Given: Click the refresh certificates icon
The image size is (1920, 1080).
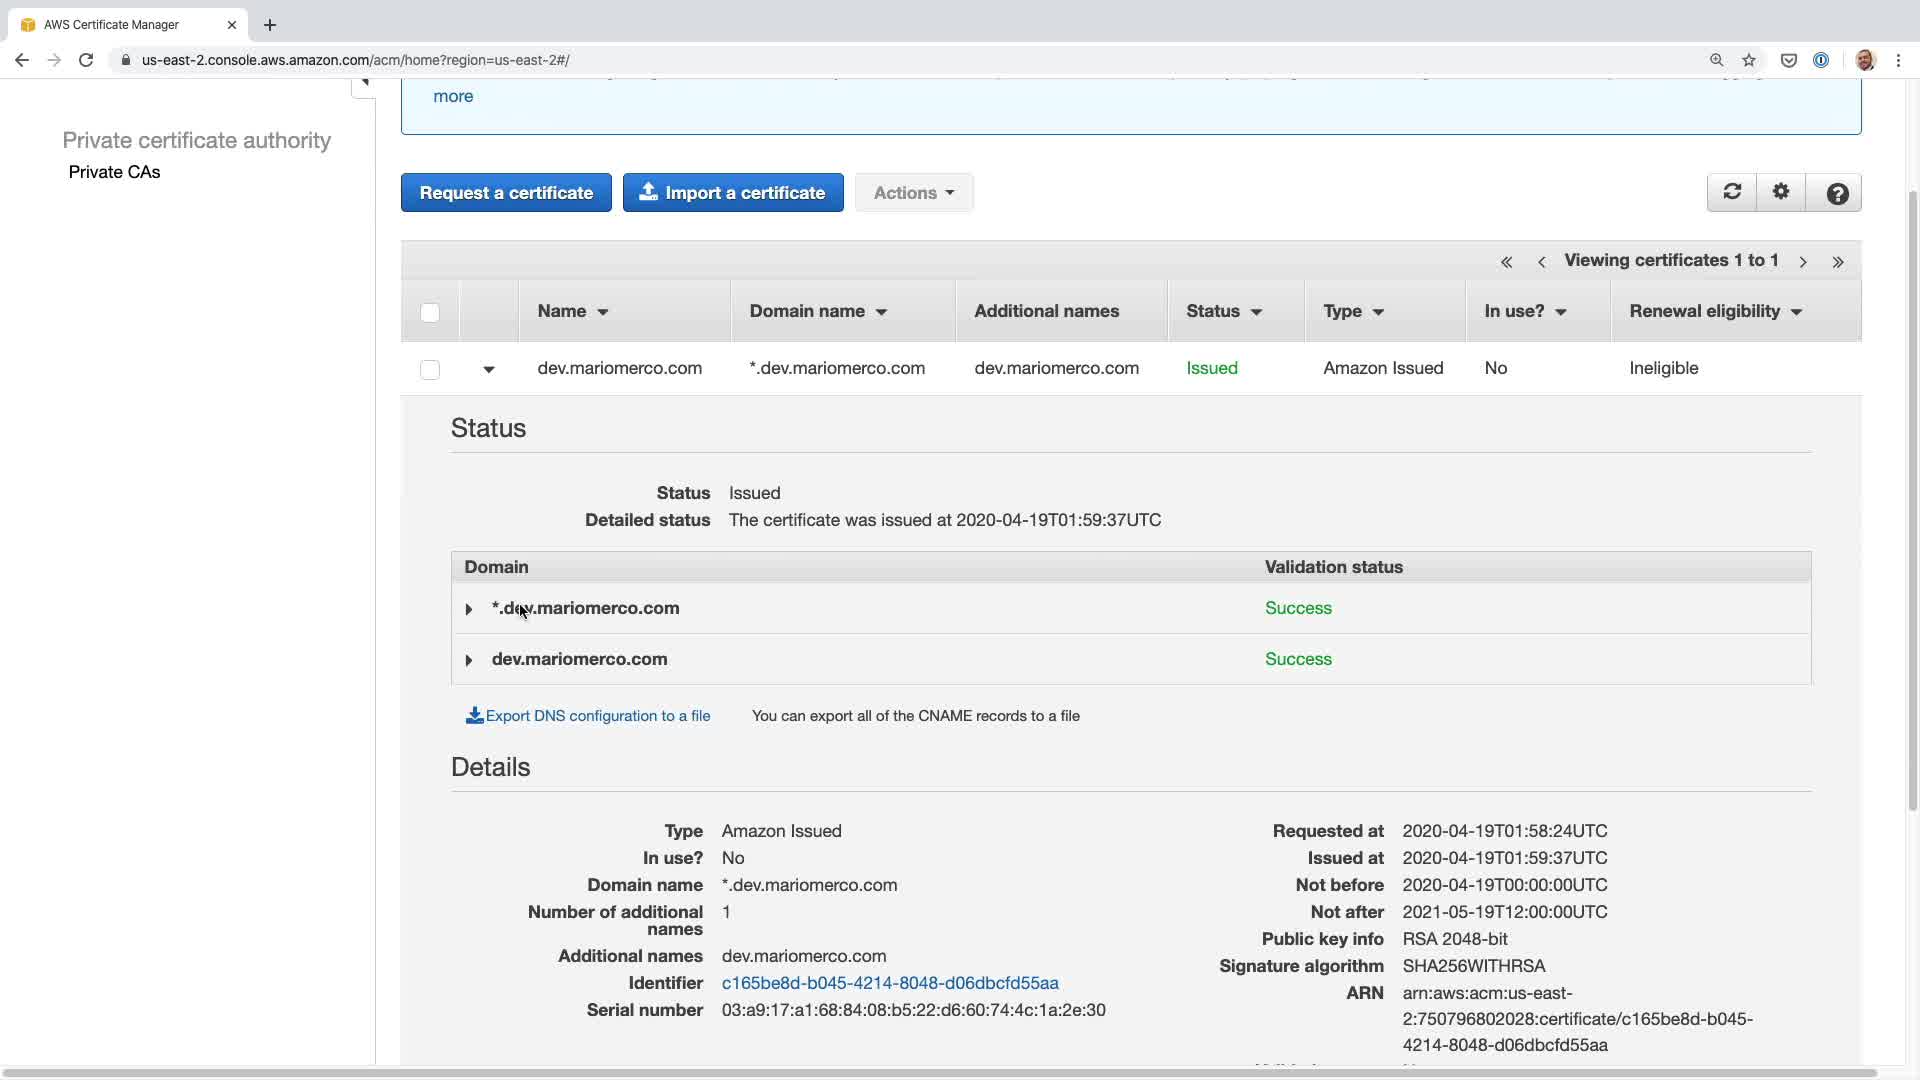Looking at the screenshot, I should (x=1732, y=192).
